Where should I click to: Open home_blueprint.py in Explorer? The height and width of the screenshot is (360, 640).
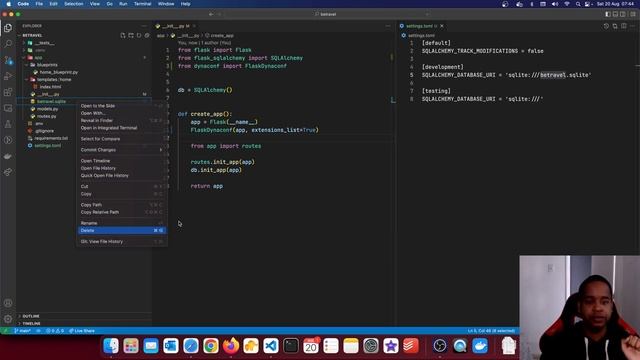click(58, 72)
